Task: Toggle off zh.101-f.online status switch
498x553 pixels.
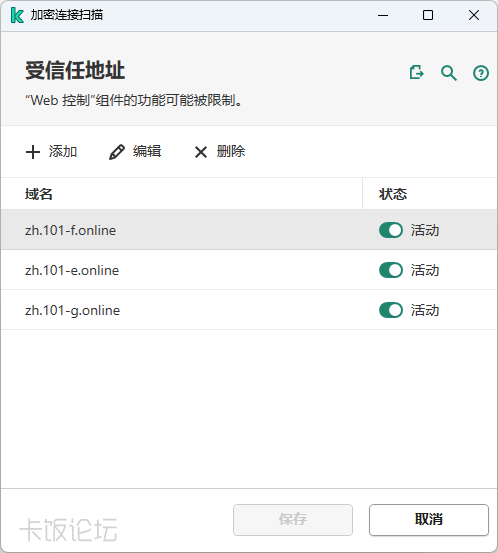Action: click(x=391, y=230)
